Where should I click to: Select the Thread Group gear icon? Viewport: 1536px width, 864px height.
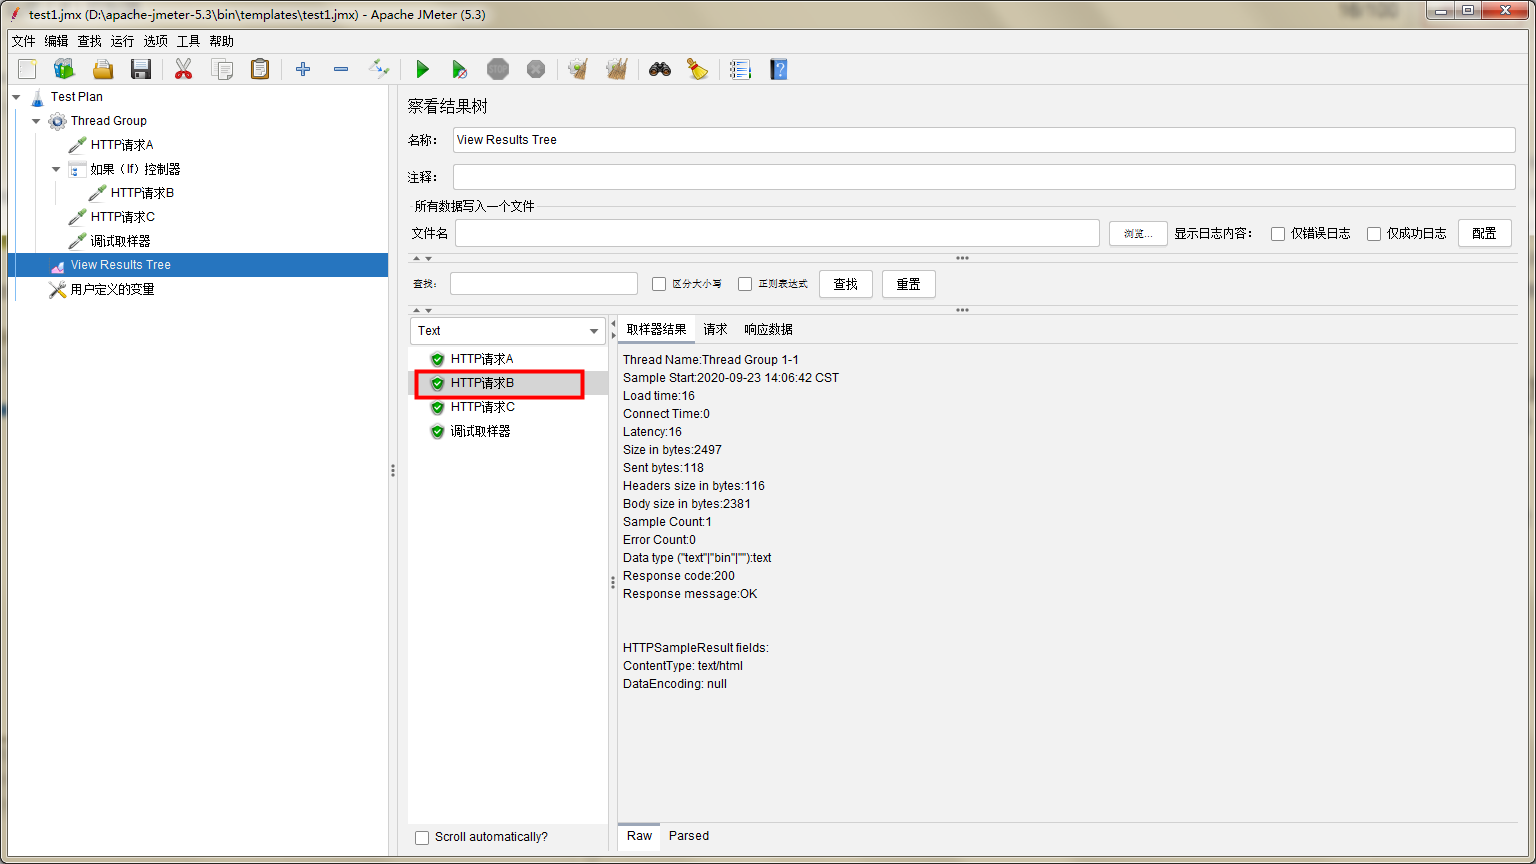[58, 121]
